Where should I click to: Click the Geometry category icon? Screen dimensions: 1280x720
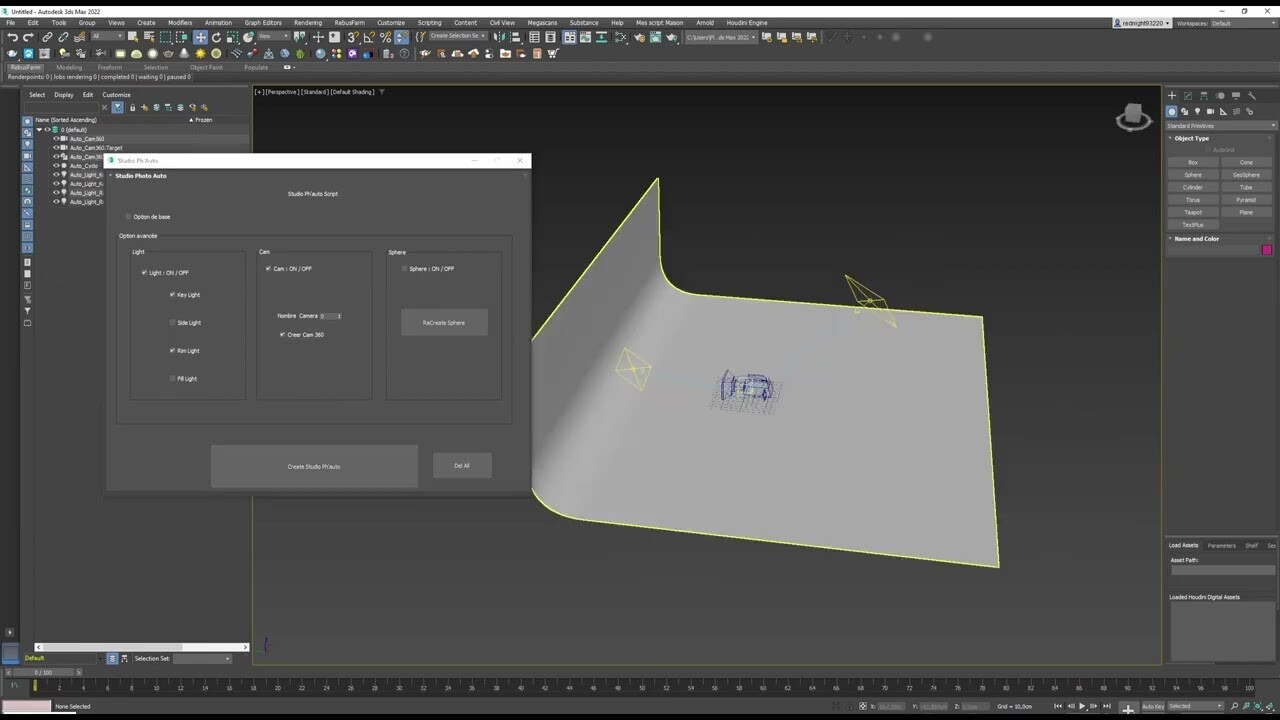click(1171, 111)
